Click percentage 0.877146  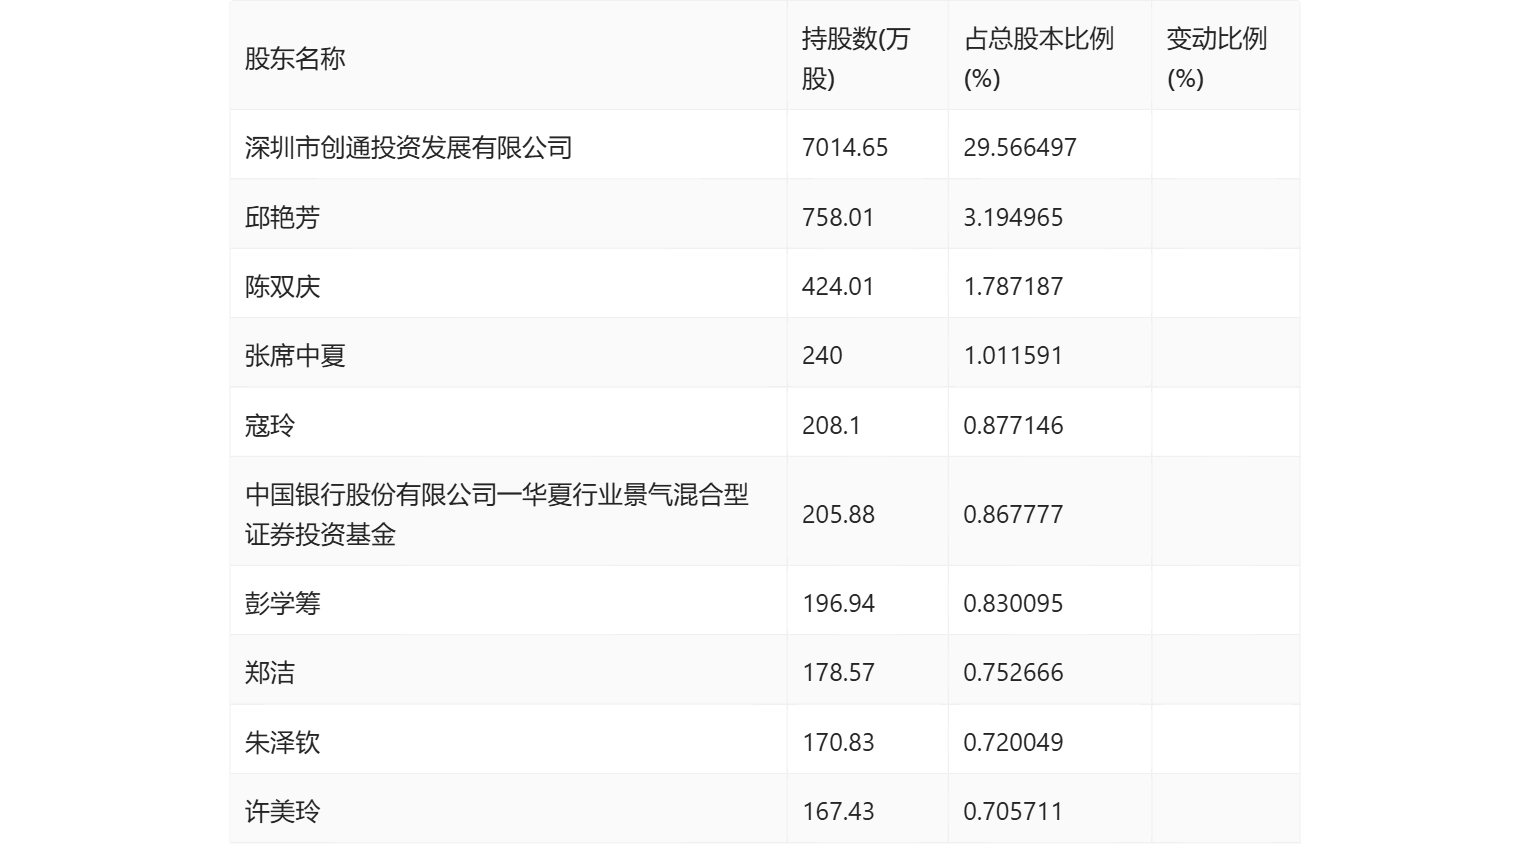tap(1013, 426)
